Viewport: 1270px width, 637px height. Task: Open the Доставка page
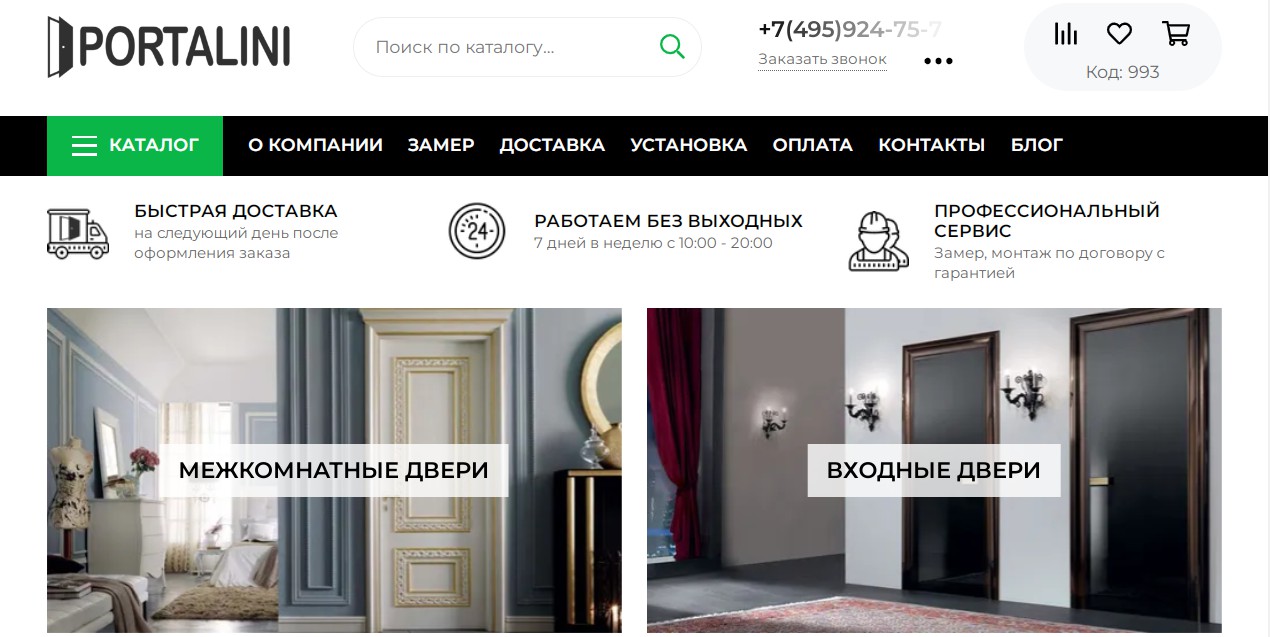(552, 145)
